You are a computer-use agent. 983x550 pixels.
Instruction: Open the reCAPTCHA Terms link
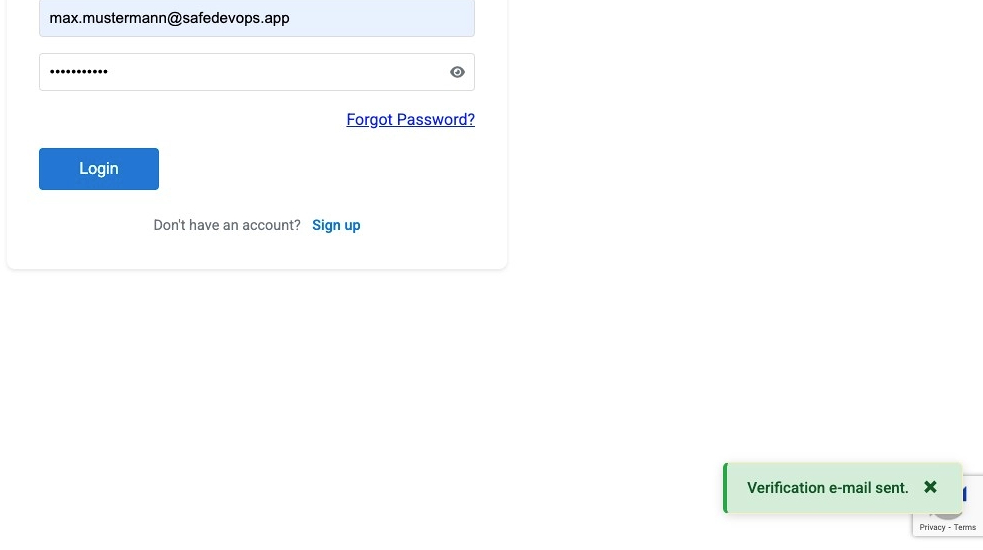click(x=965, y=527)
